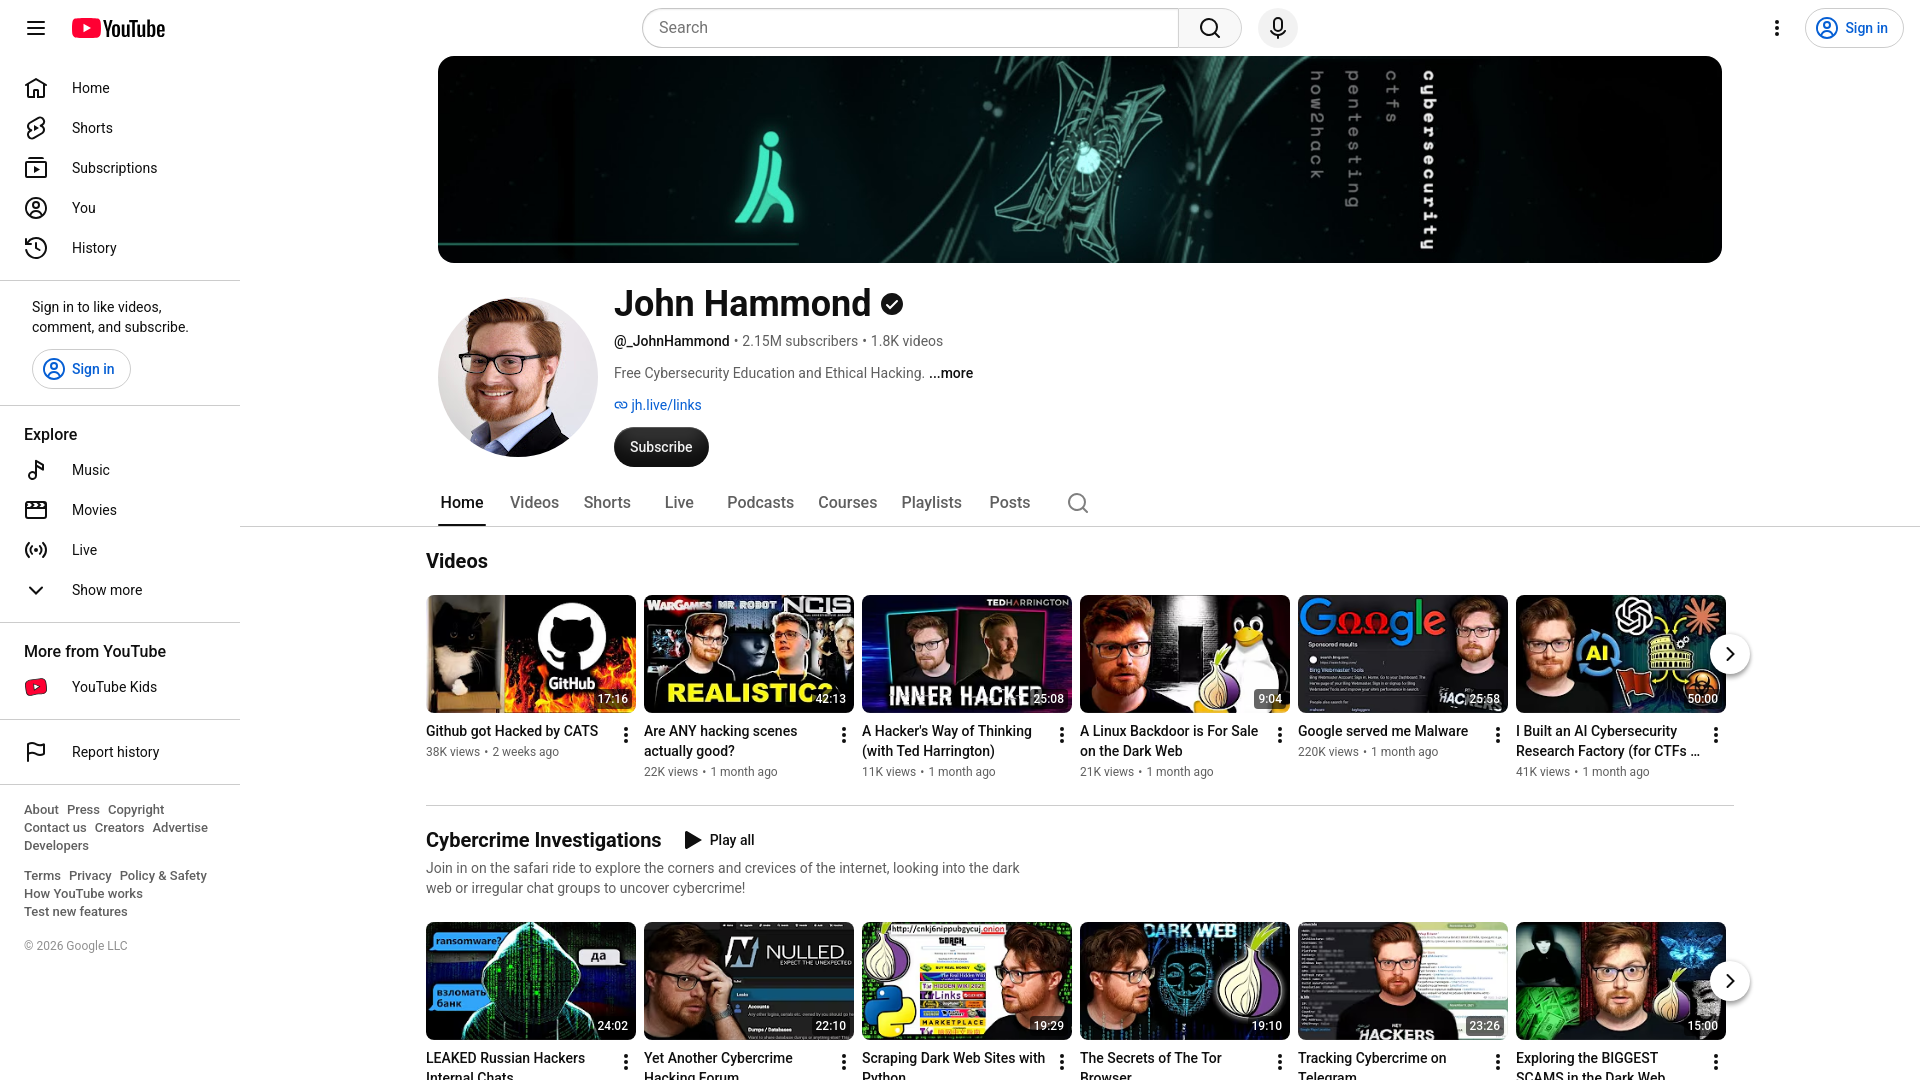Viewport: 1920px width, 1080px height.
Task: Open title A Hacker's Way of Thinking
Action: click(x=947, y=741)
